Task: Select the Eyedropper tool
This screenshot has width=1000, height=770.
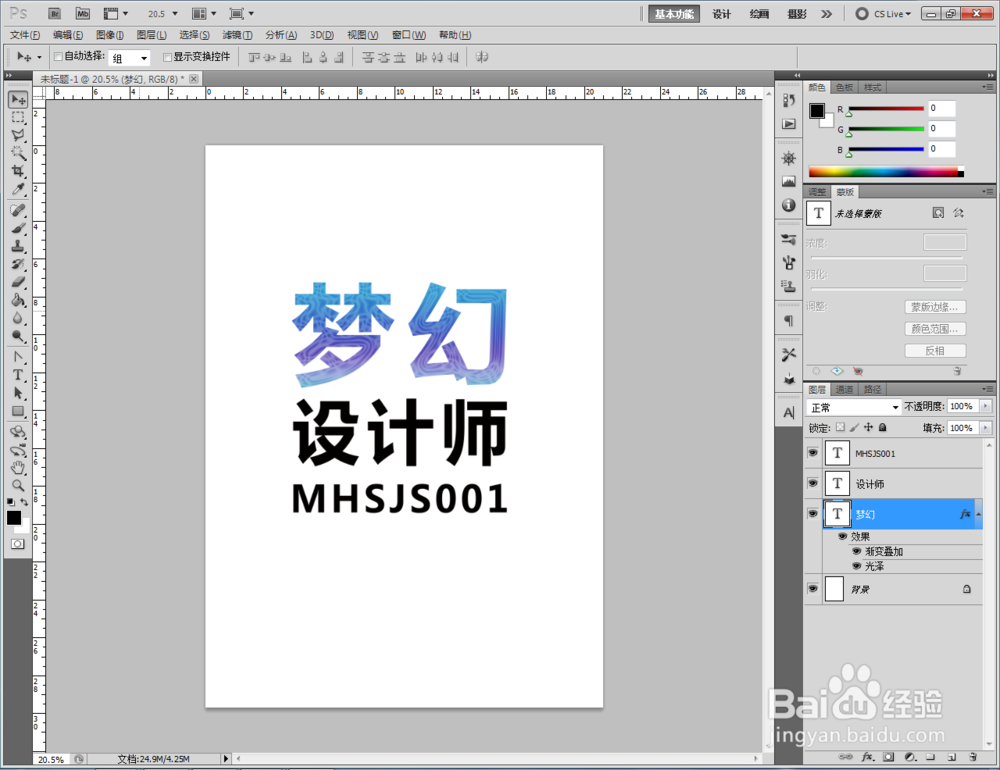Action: pos(18,189)
